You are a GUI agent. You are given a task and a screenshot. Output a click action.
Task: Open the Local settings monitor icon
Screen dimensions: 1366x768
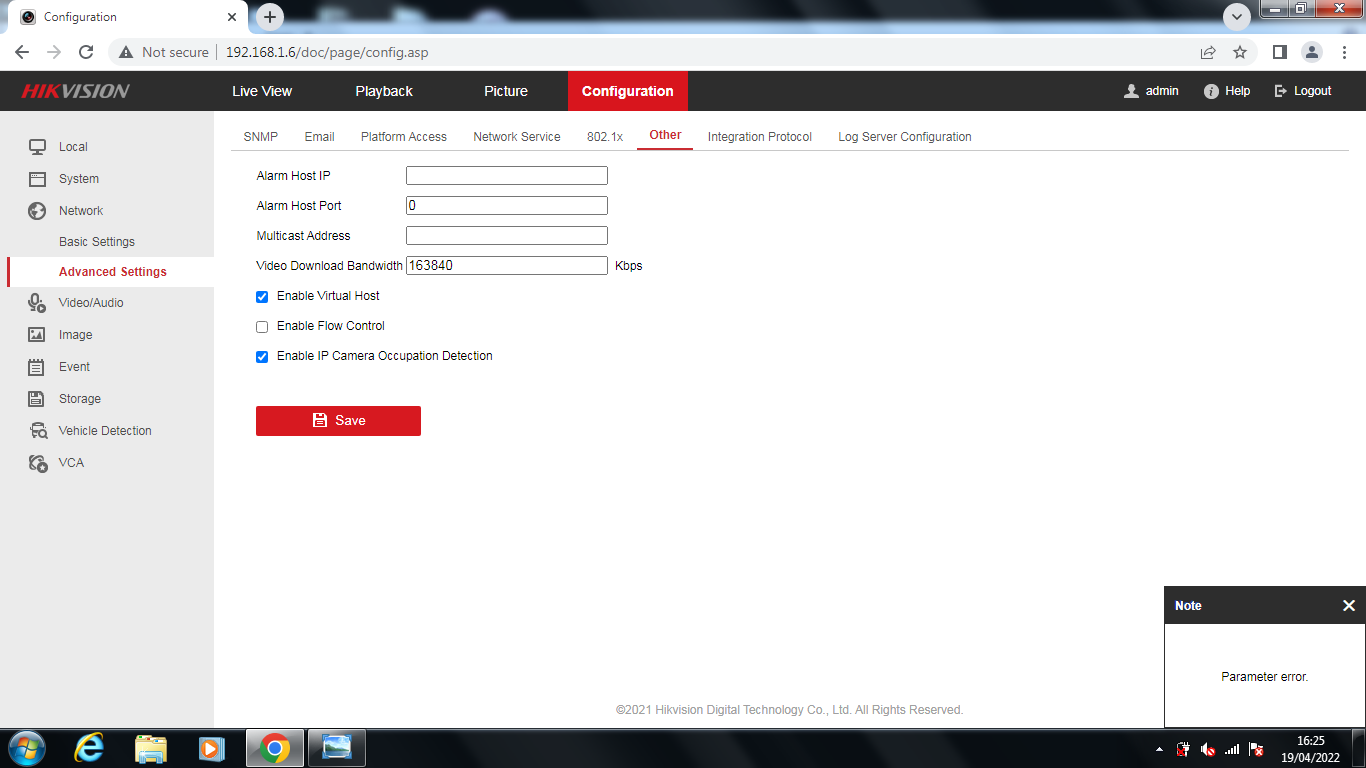pos(37,147)
